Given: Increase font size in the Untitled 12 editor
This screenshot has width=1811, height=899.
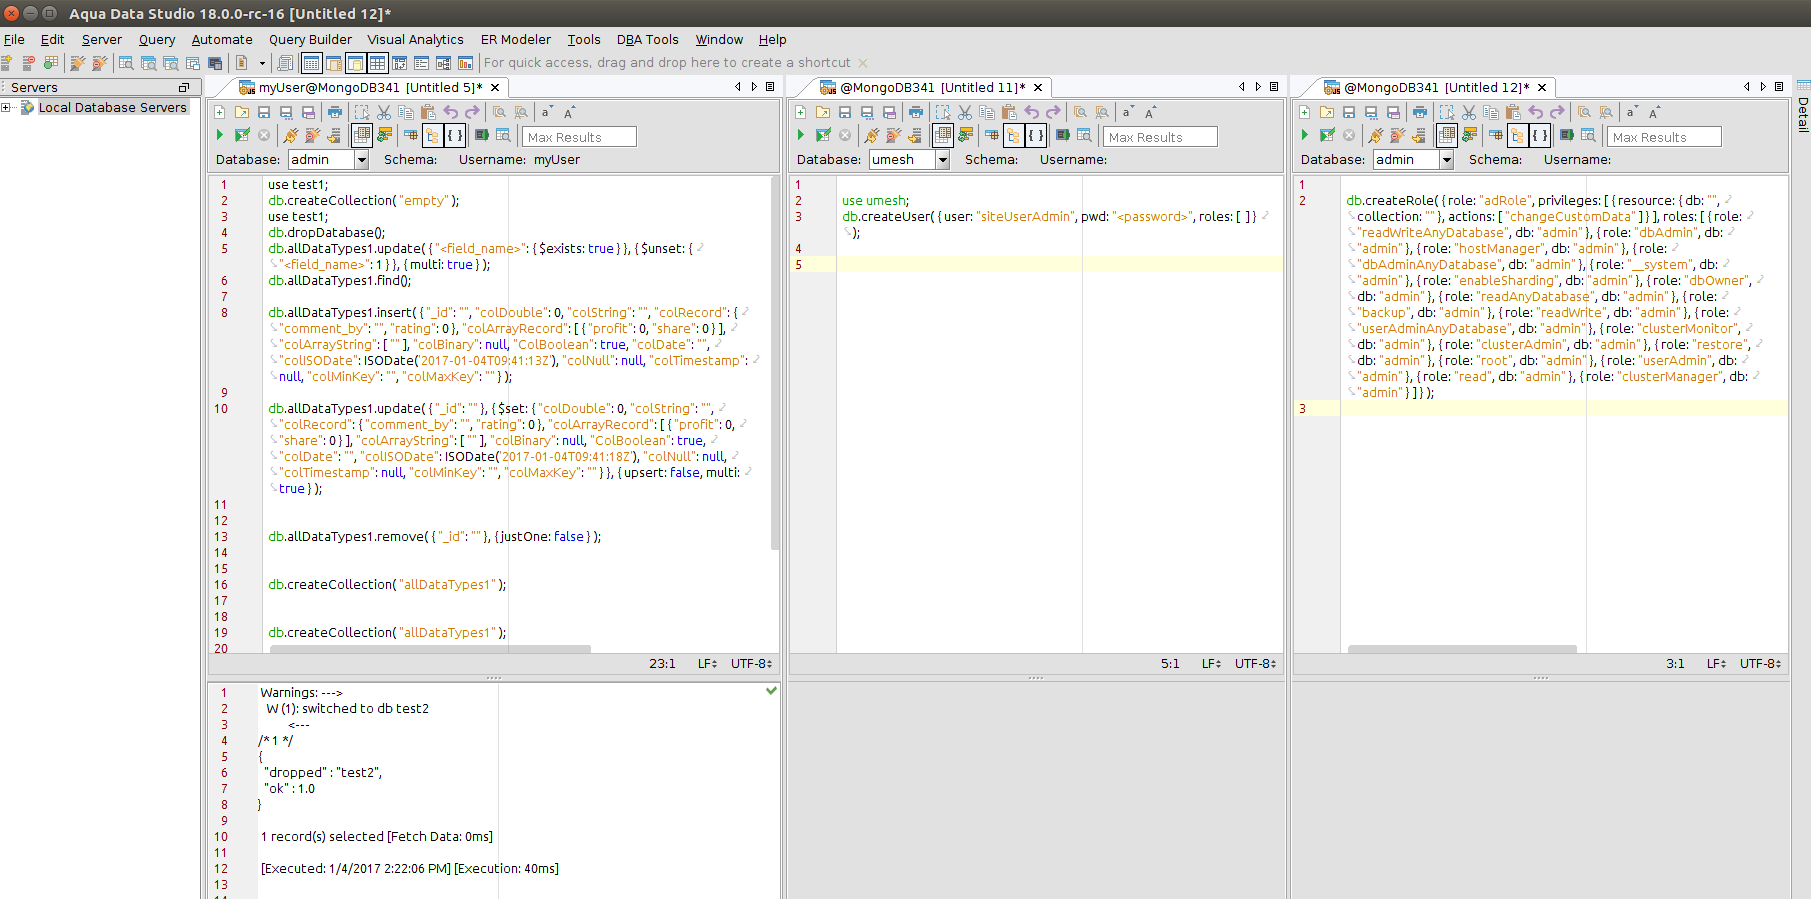Looking at the screenshot, I should (x=1654, y=112).
